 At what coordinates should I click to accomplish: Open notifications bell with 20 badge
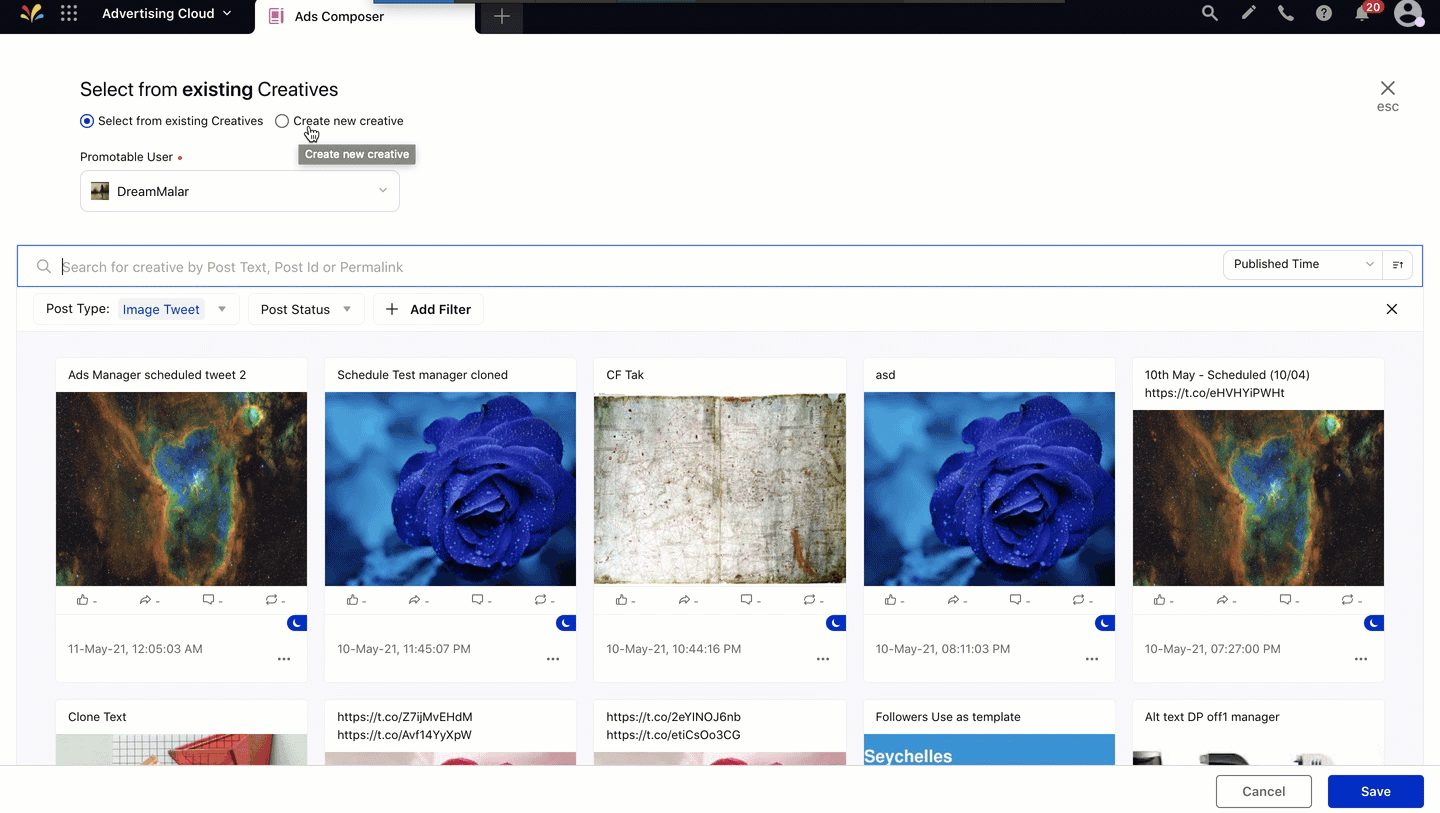point(1364,13)
